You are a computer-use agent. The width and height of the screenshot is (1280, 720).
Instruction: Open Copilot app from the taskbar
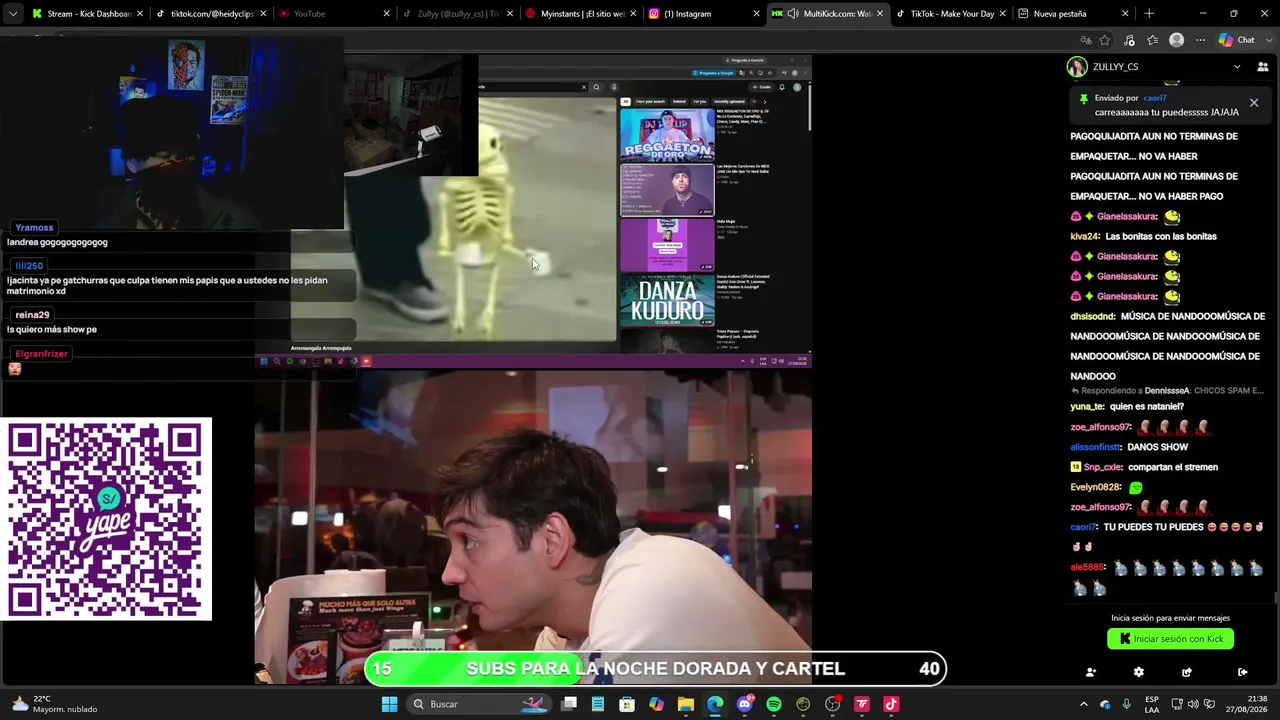pyautogui.click(x=656, y=704)
